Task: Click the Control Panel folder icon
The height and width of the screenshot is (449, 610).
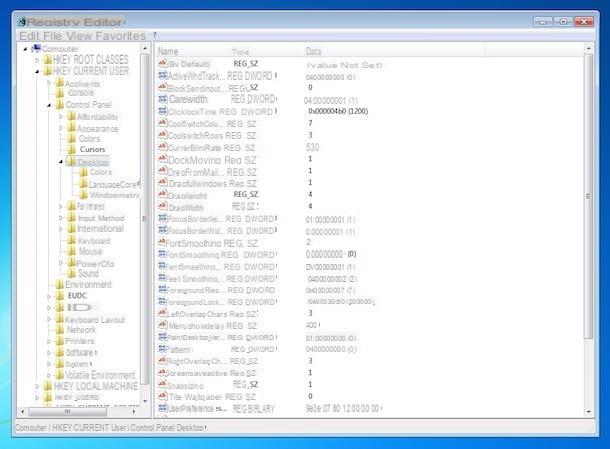Action: point(60,105)
